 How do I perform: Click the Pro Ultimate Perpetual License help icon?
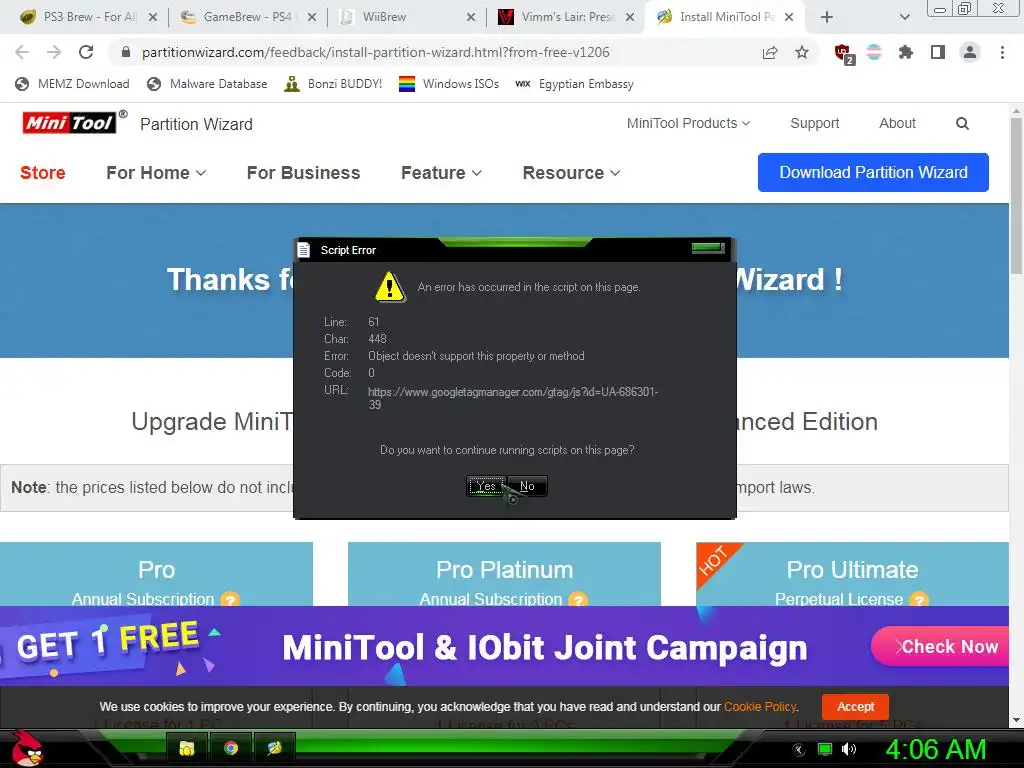pyautogui.click(x=919, y=600)
